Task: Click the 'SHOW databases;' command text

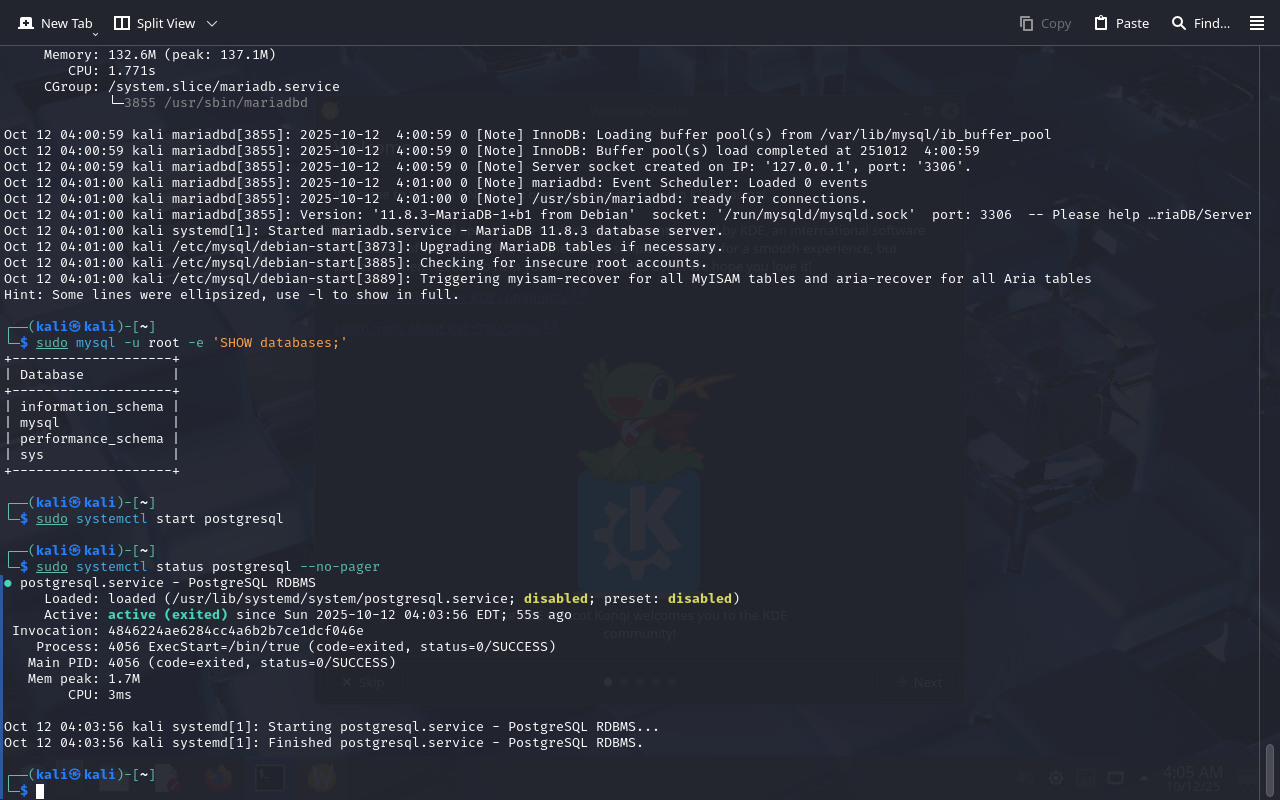Action: pos(283,343)
